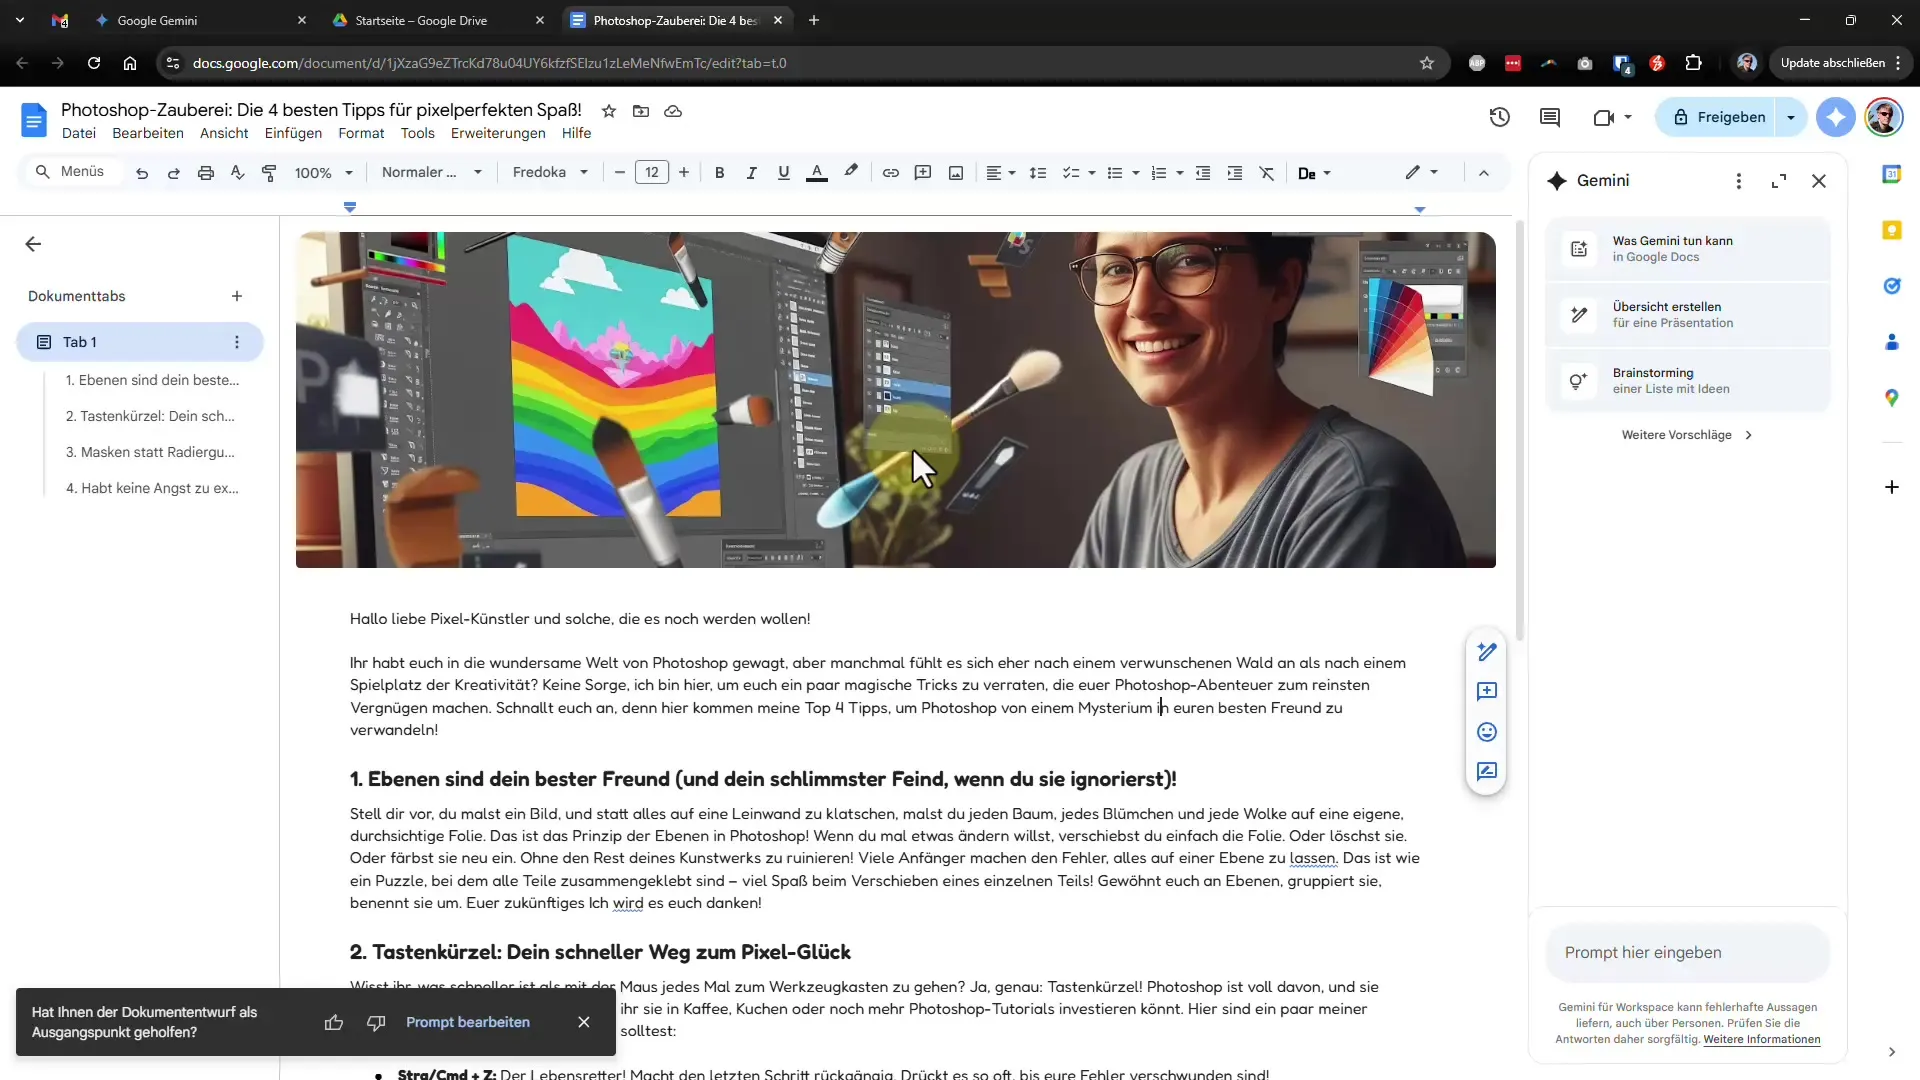Open the version history clock icon
The image size is (1920, 1080).
click(1499, 117)
